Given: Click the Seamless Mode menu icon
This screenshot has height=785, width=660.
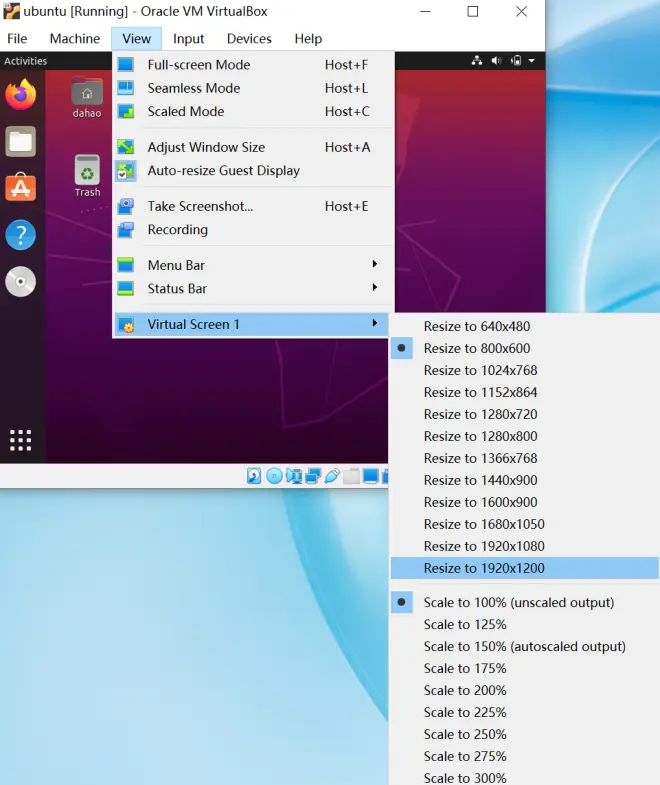Looking at the screenshot, I should 126,88.
